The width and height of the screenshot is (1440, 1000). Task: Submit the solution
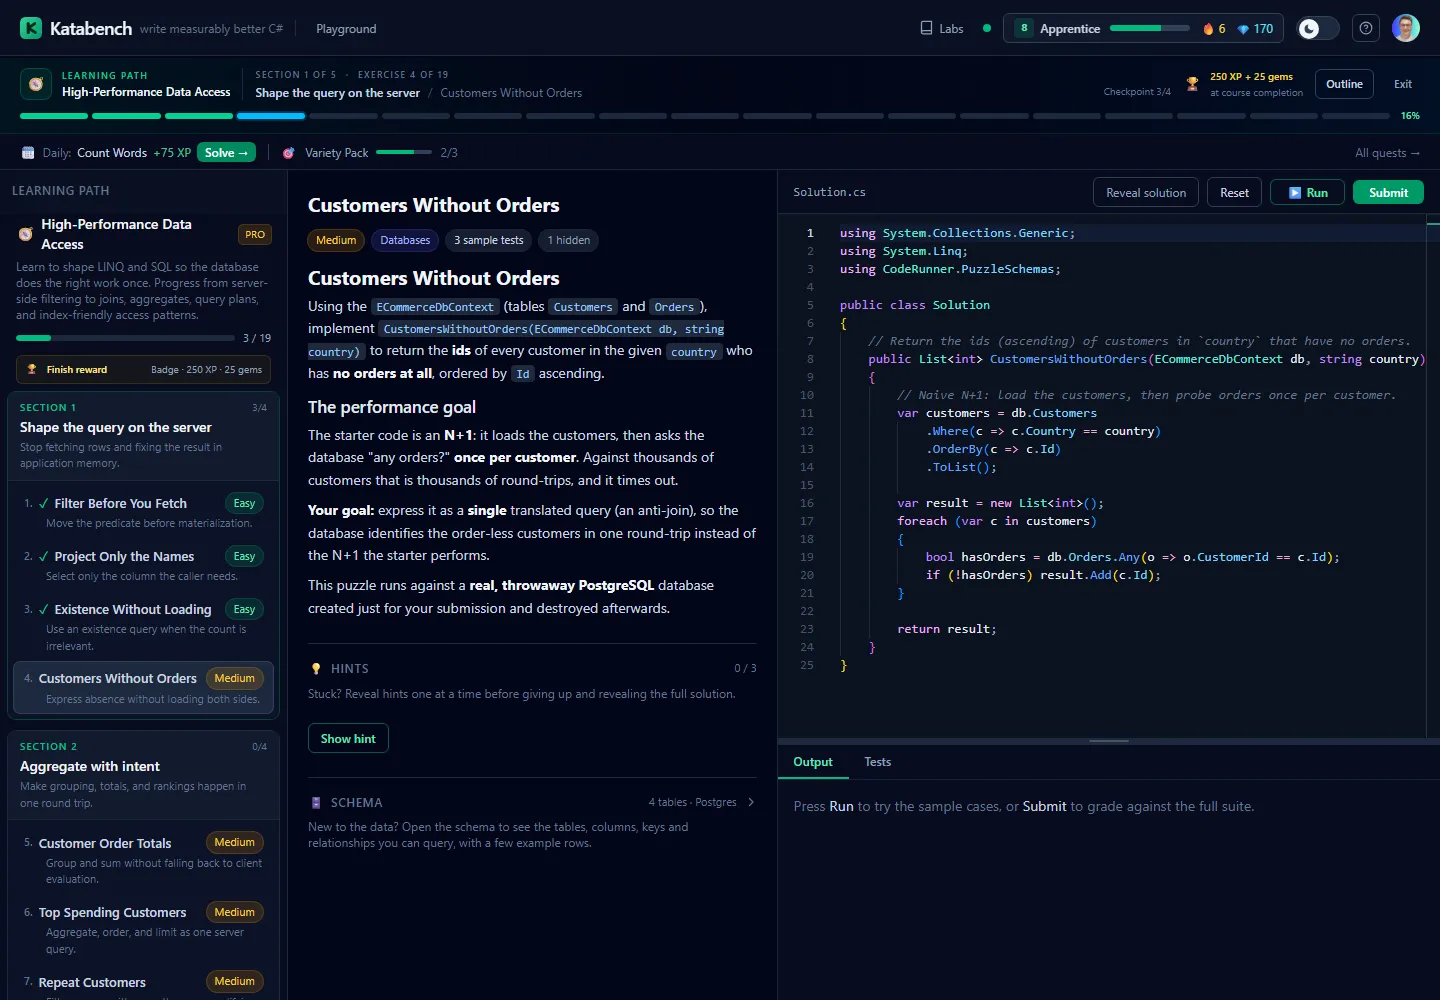click(x=1388, y=193)
